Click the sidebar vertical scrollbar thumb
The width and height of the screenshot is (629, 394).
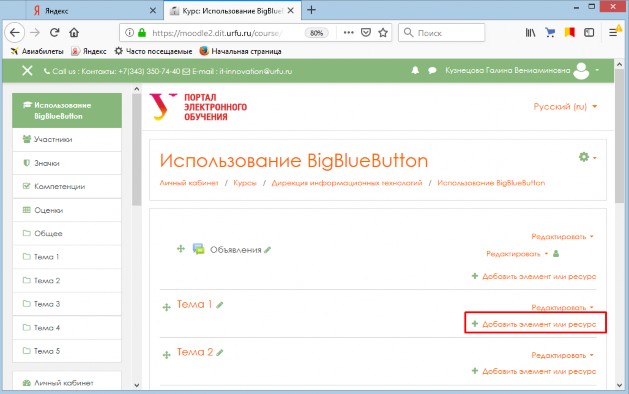(136, 149)
